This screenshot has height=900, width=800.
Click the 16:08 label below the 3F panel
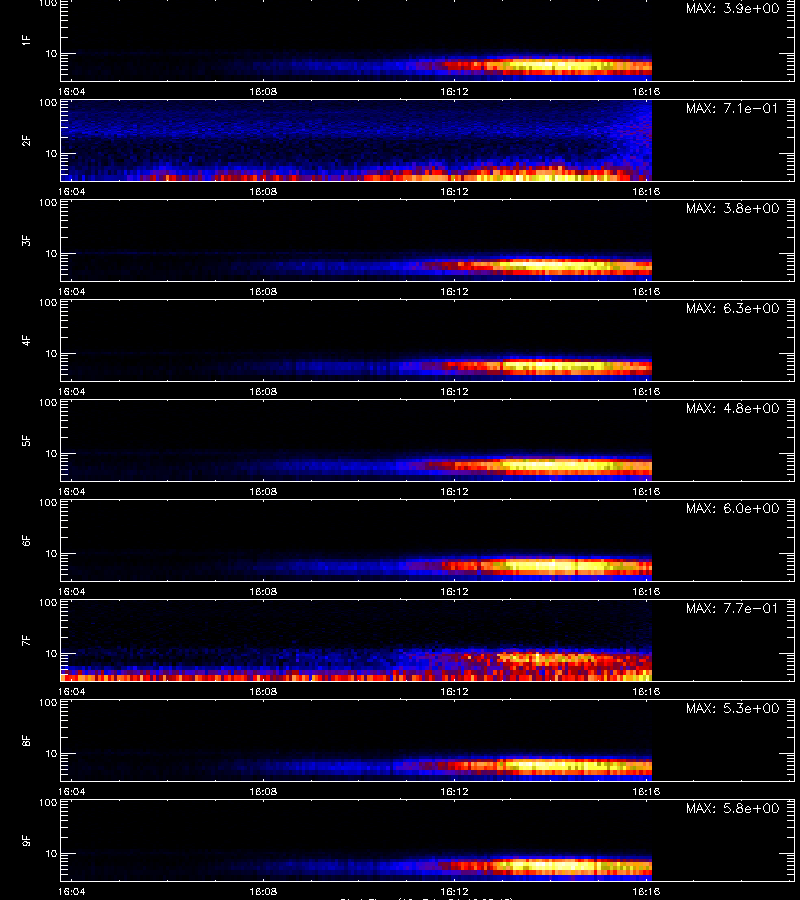pos(263,292)
